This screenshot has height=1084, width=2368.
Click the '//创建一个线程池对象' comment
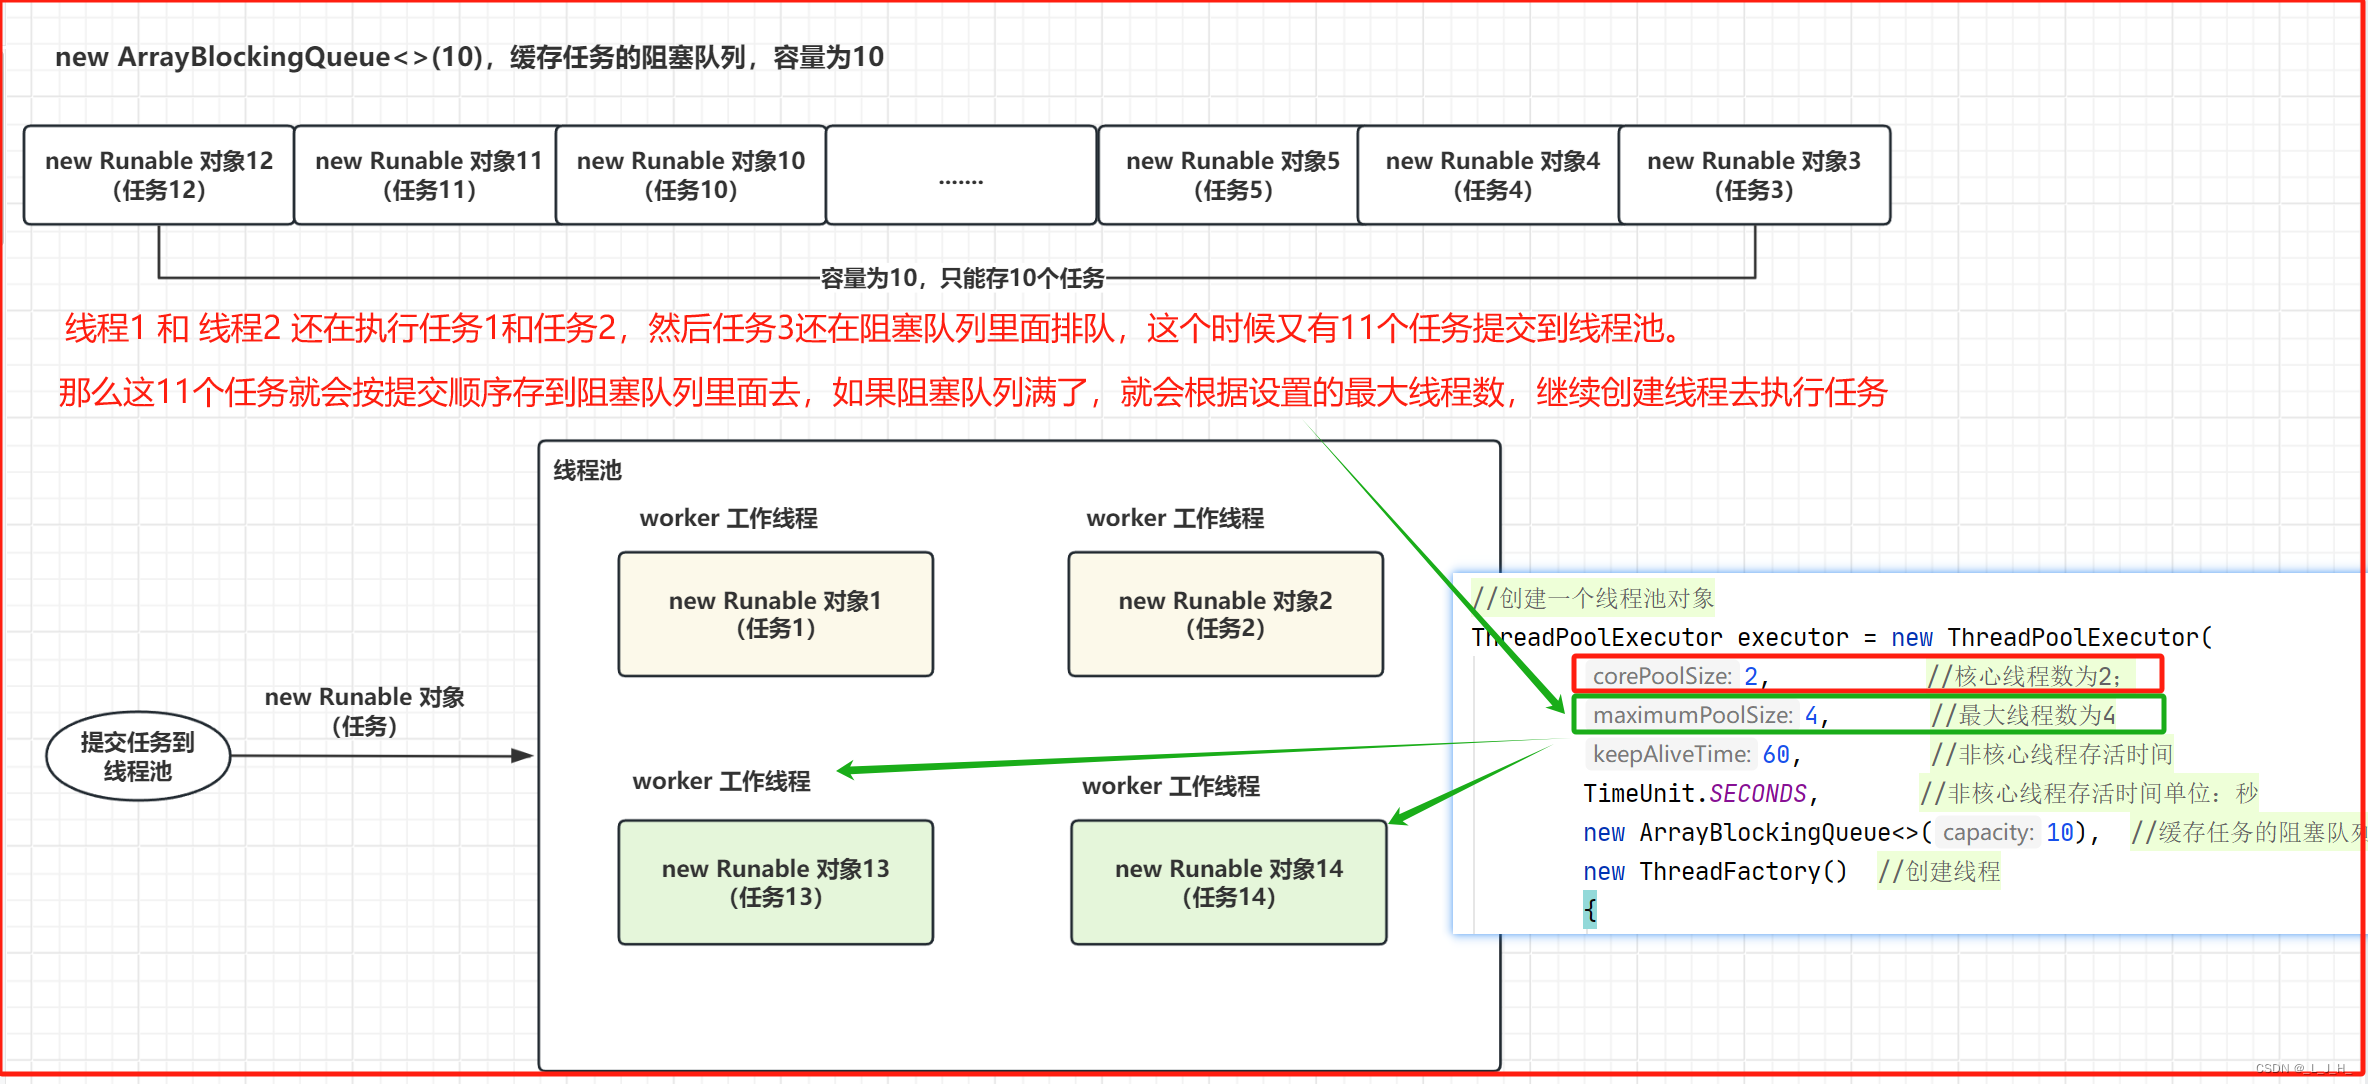coord(1594,598)
